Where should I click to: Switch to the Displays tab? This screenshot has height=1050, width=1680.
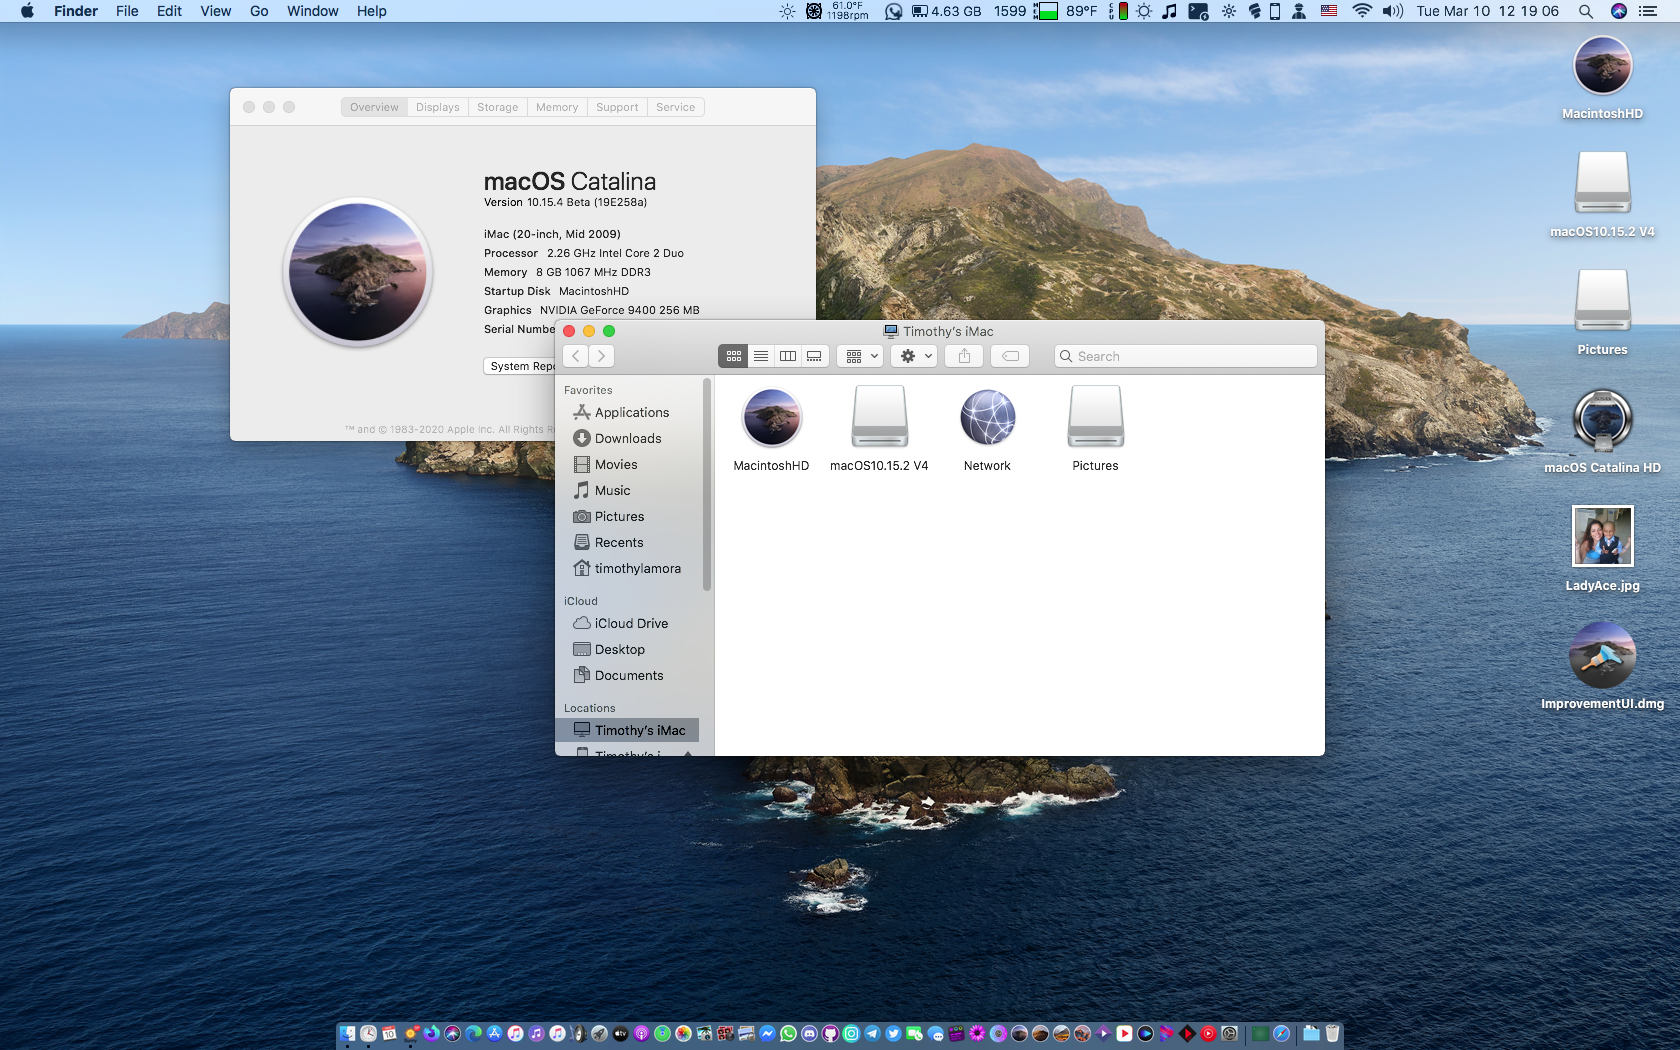pyautogui.click(x=437, y=107)
